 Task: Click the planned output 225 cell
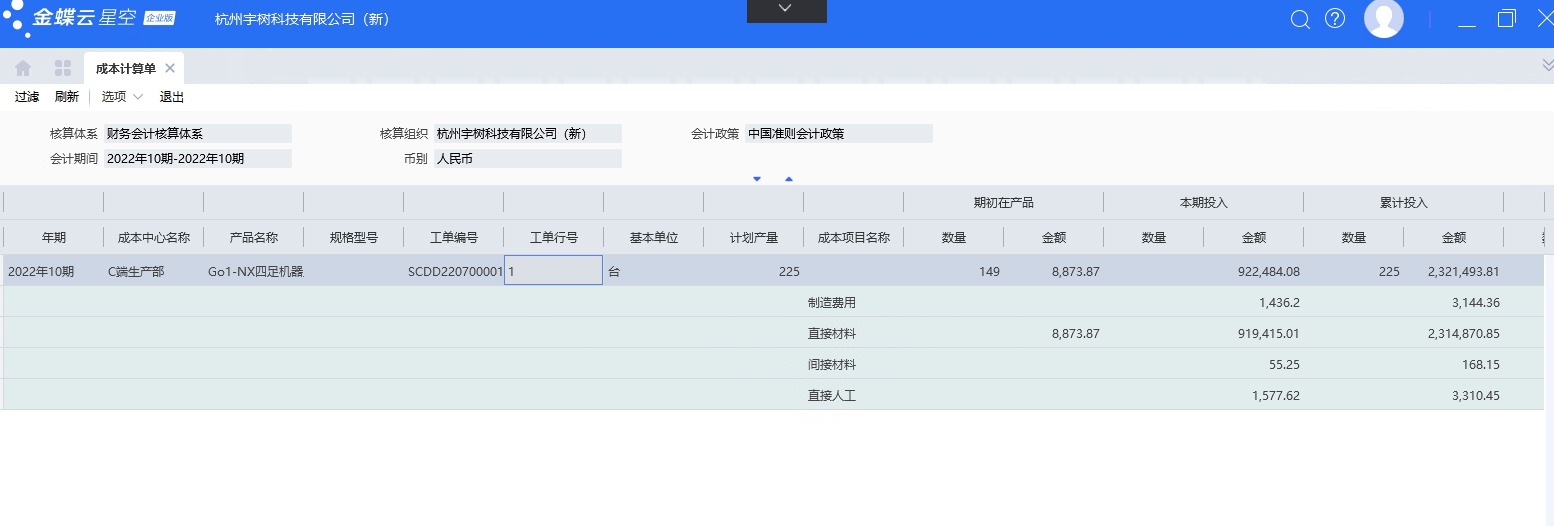754,271
